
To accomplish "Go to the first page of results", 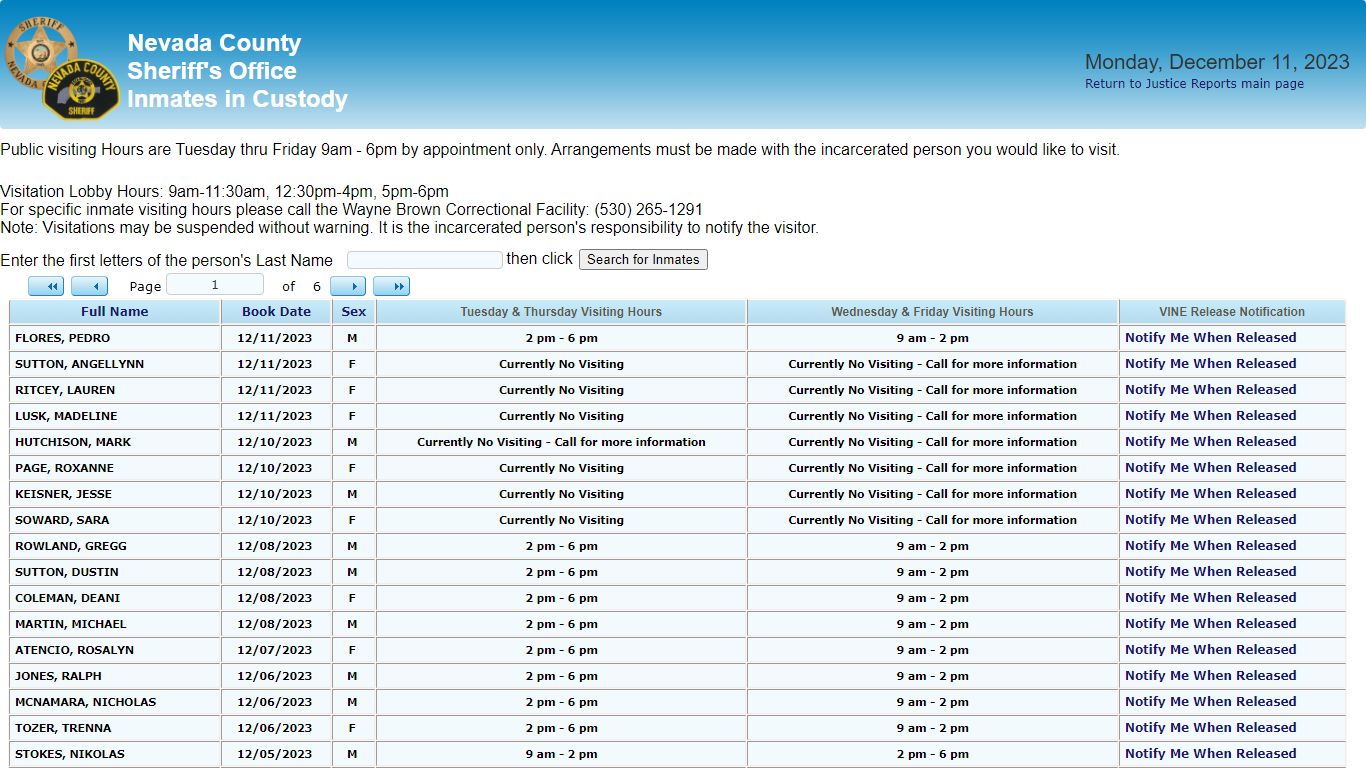I will coord(46,287).
